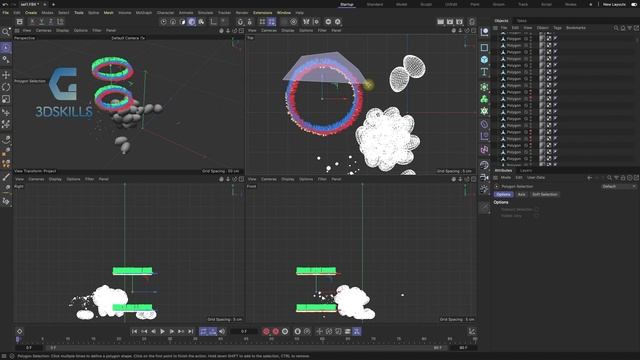Toggle the Z axis lock
Viewport: 640px width, 360px height.
[x=51, y=22]
